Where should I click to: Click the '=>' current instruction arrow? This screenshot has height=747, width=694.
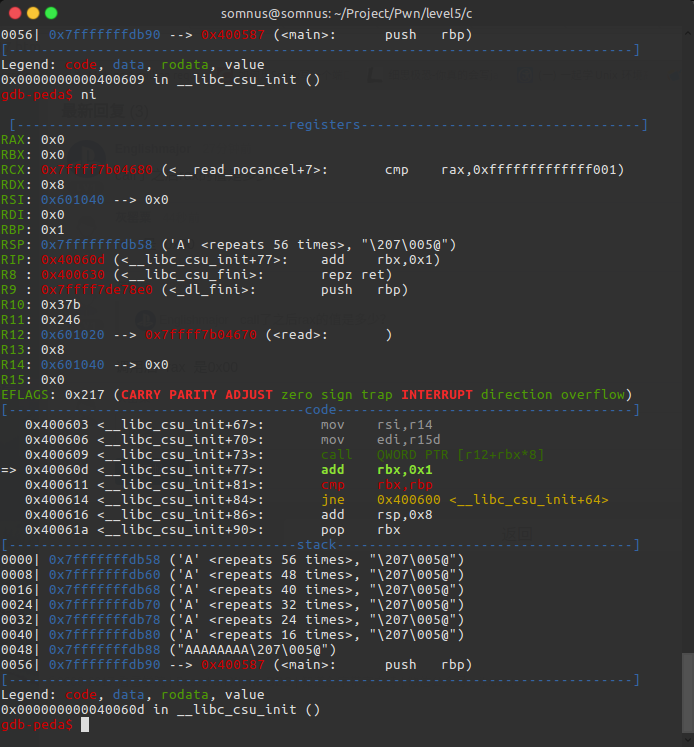(x=9, y=470)
